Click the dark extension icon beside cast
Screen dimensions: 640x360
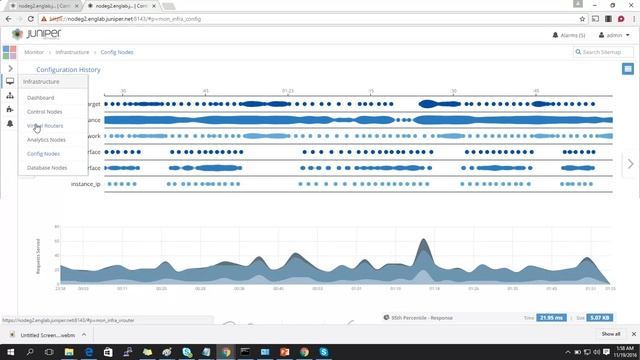608,19
